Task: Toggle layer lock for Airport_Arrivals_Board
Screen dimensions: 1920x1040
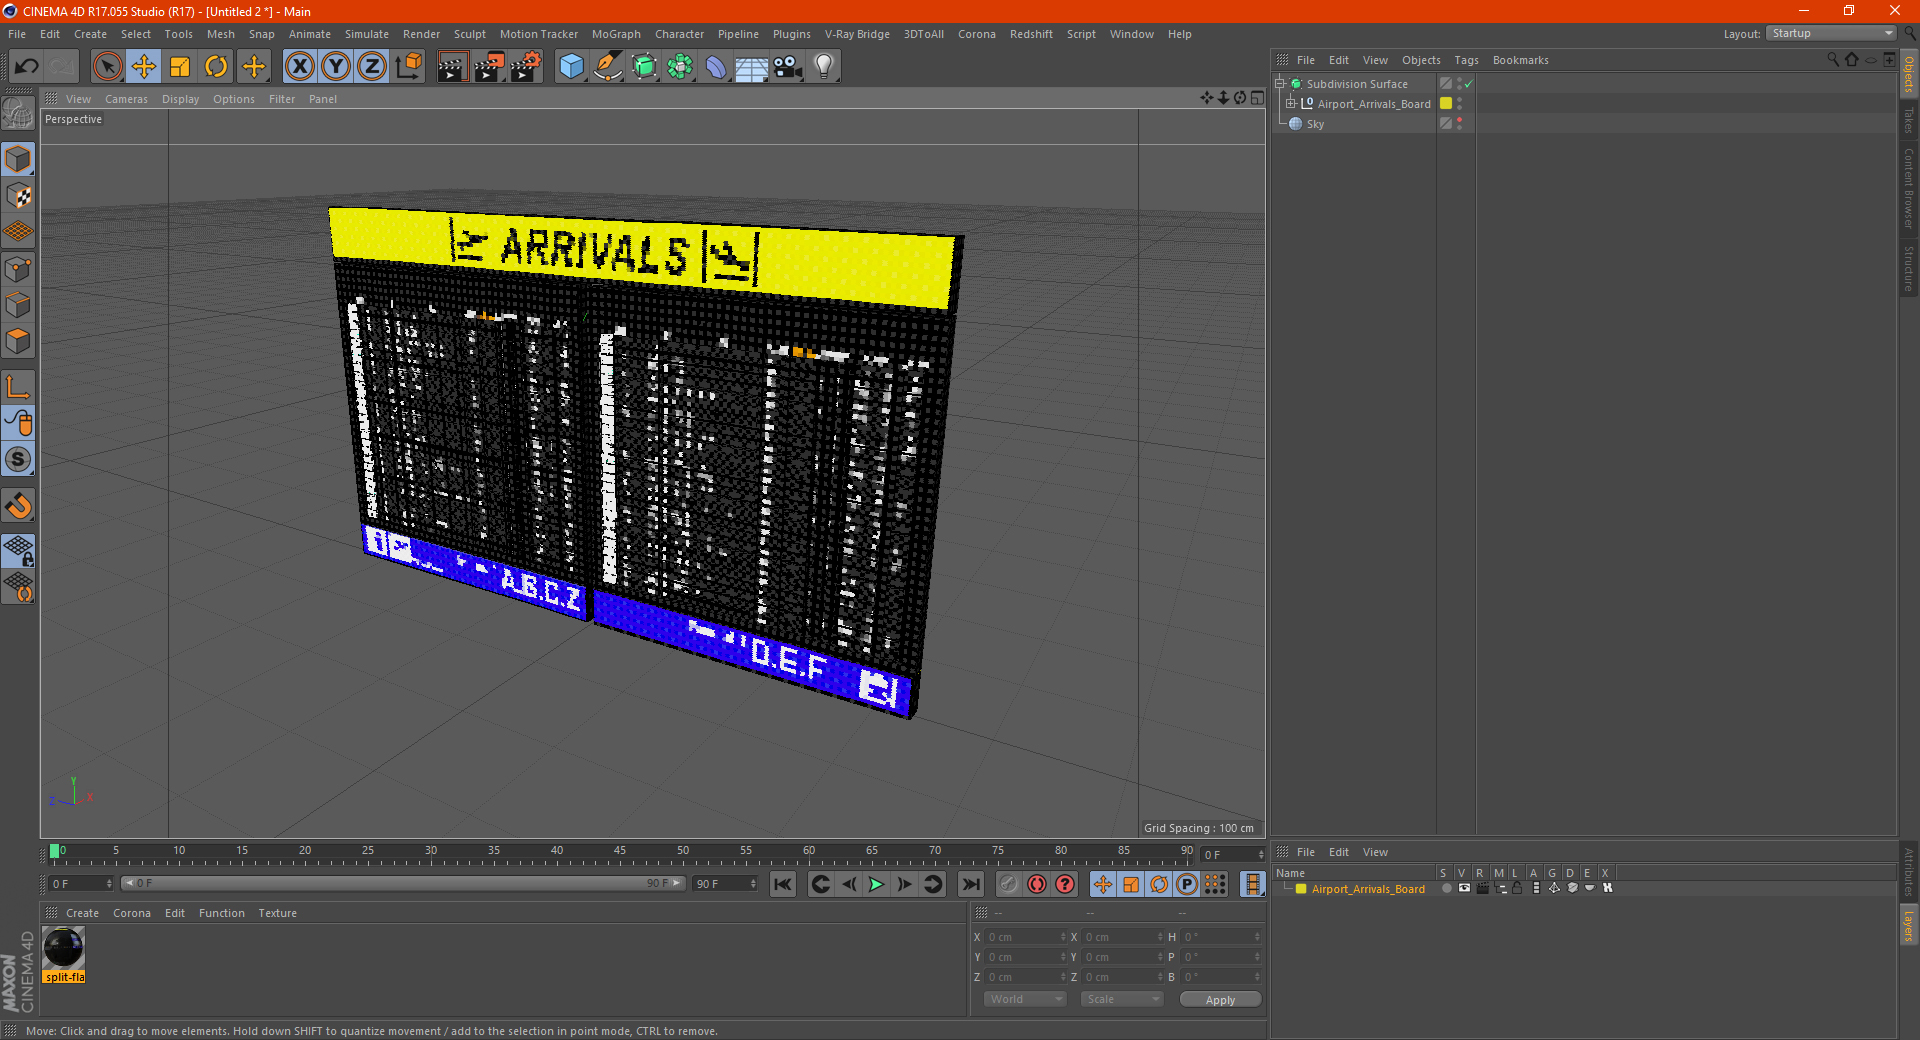Action: [x=1517, y=888]
